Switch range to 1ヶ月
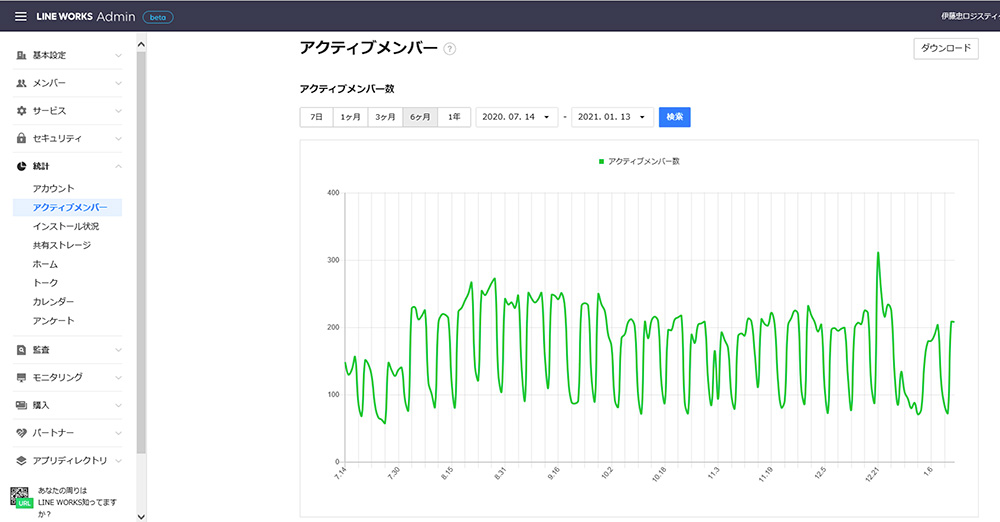The height and width of the screenshot is (522, 1000). click(350, 117)
